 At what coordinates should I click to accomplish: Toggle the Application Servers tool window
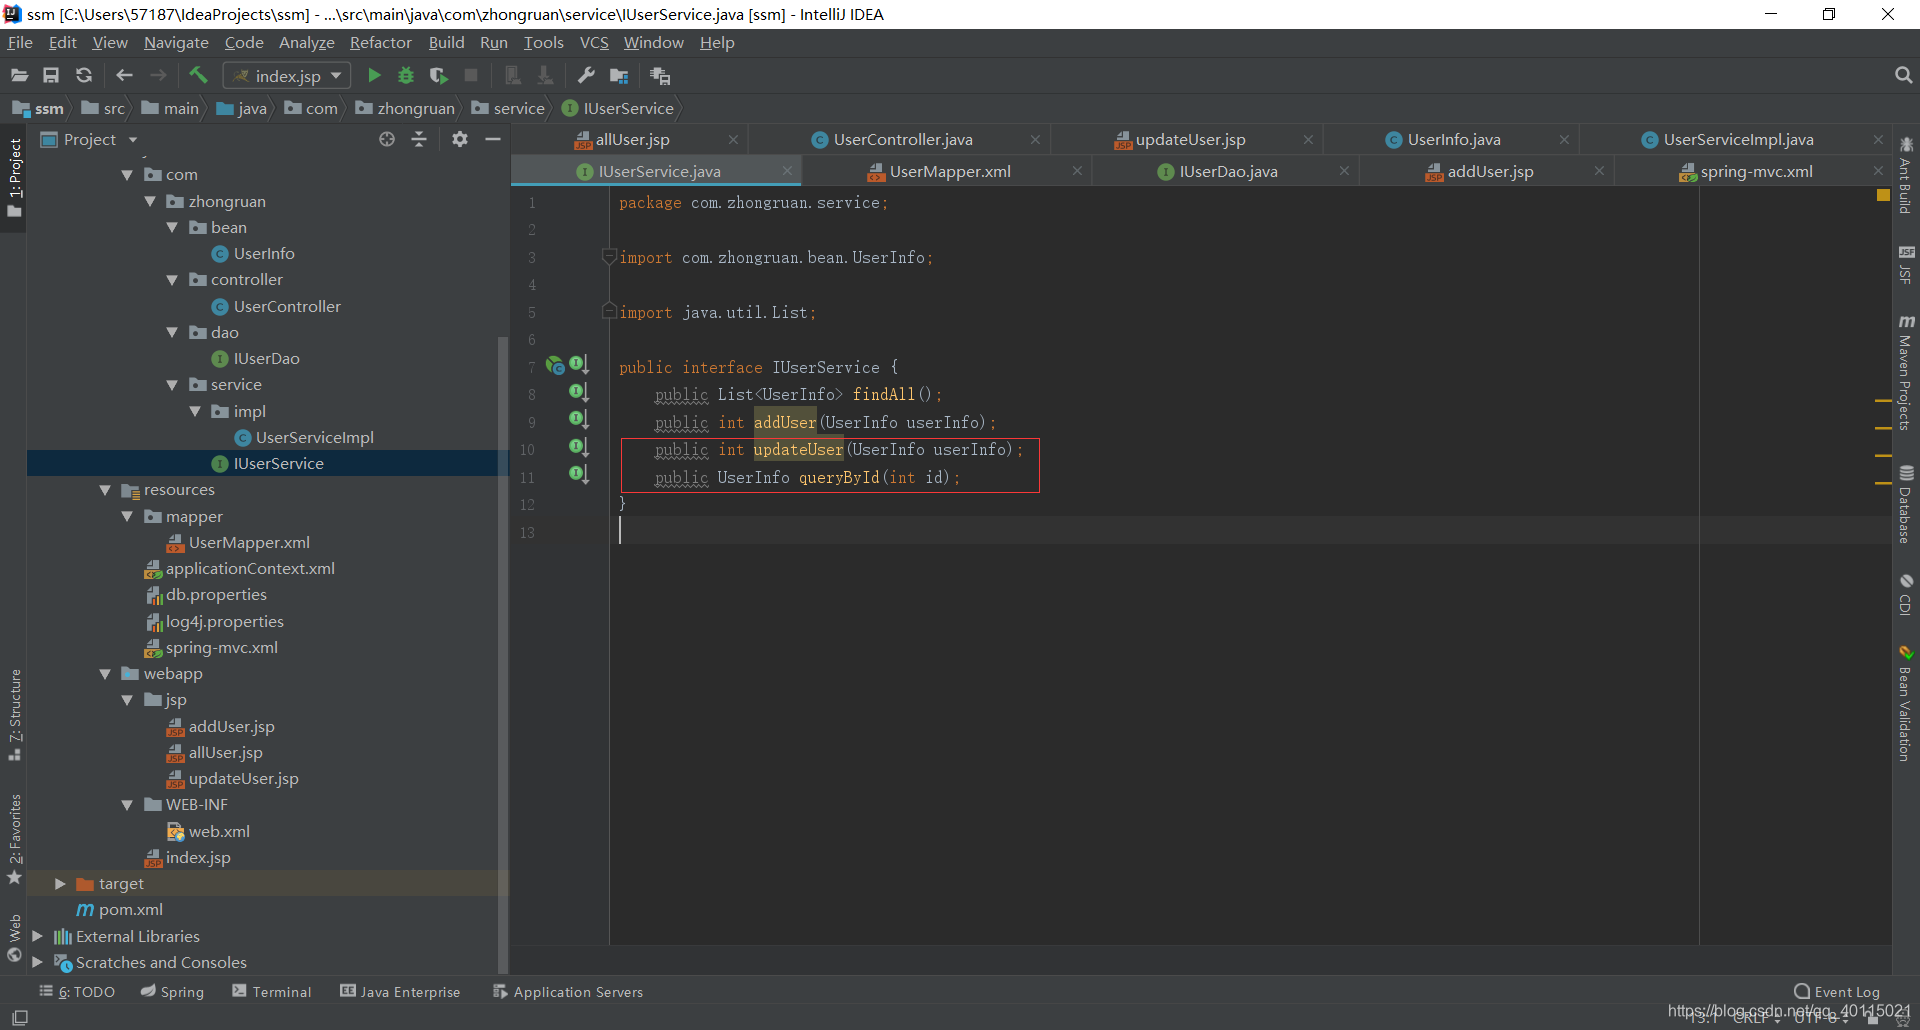(568, 991)
